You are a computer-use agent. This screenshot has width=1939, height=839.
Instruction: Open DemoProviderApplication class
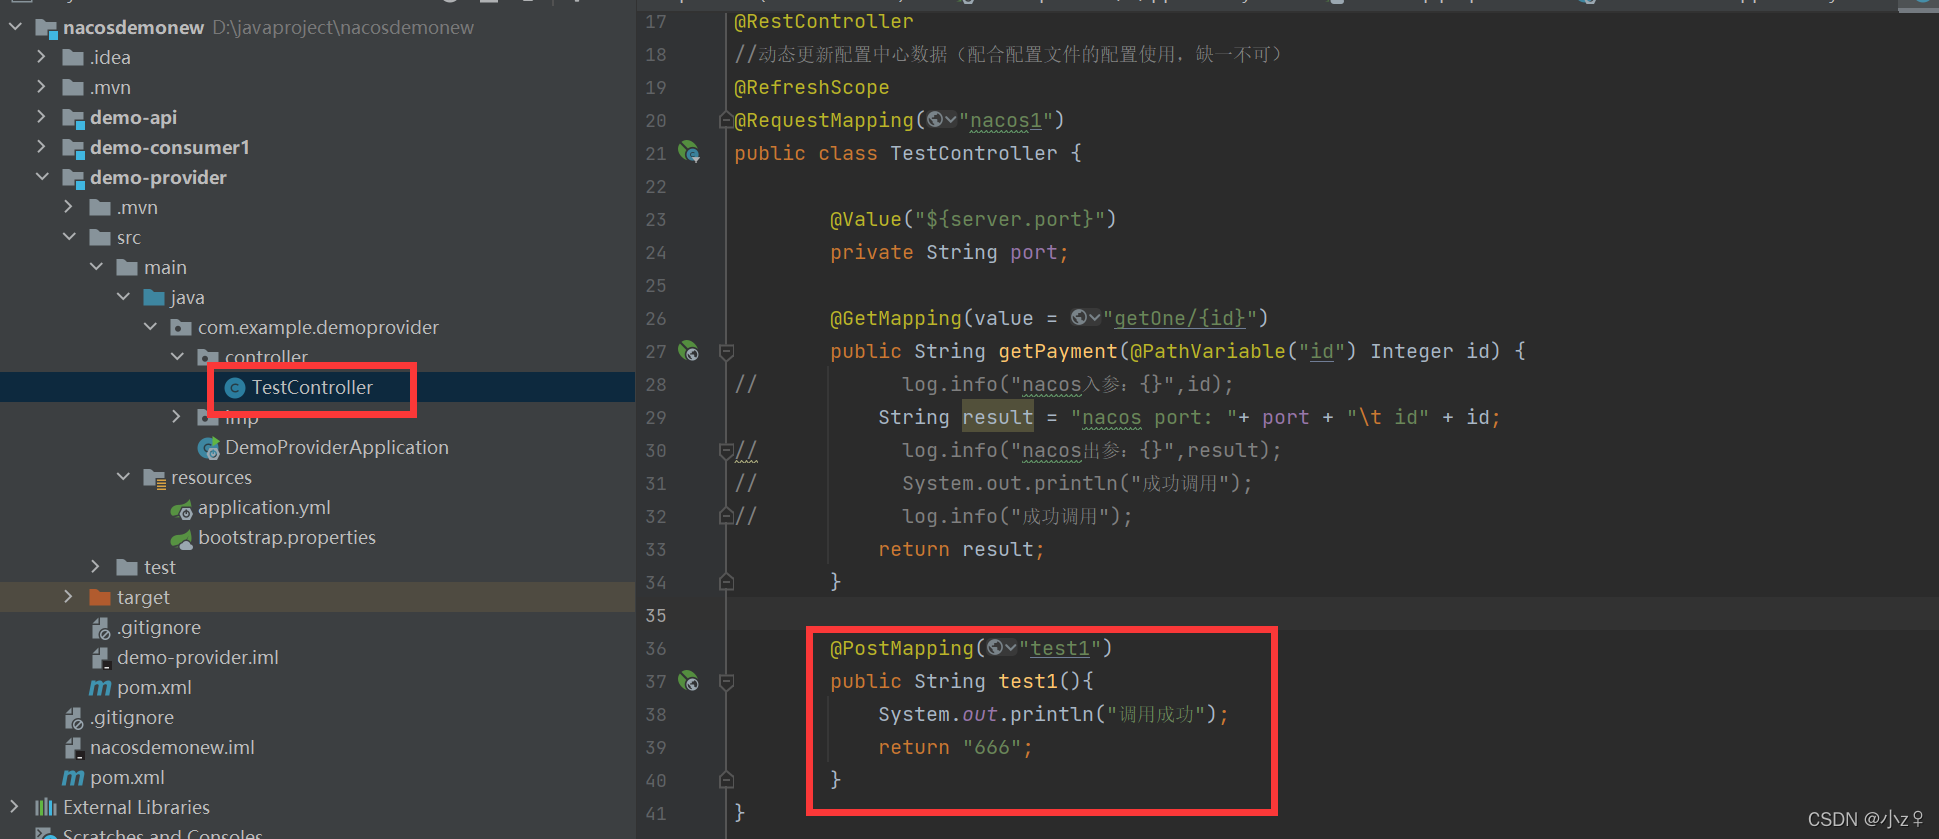(337, 447)
